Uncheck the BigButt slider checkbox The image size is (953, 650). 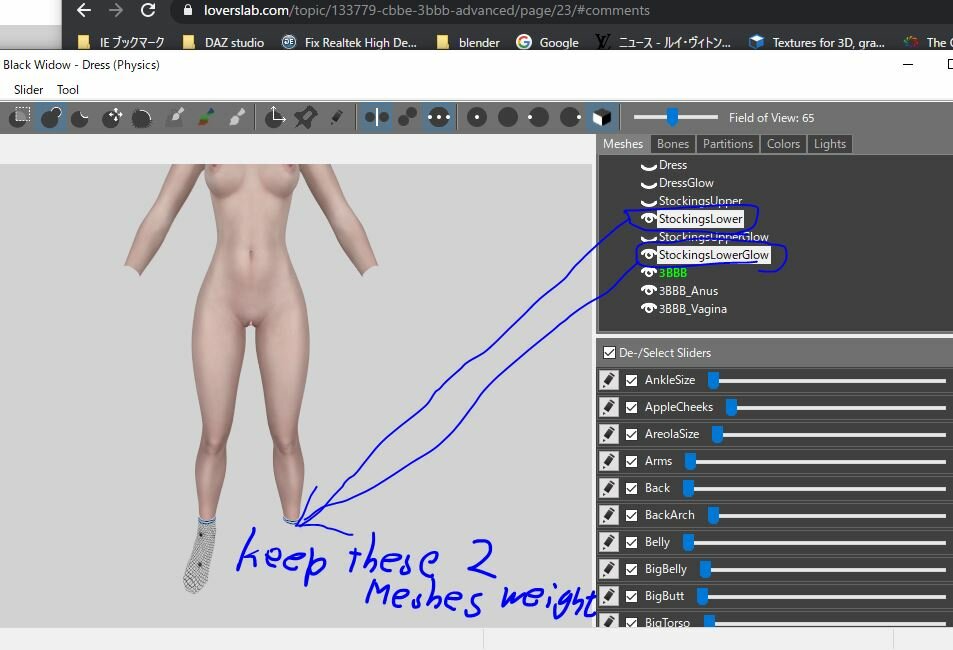click(631, 596)
